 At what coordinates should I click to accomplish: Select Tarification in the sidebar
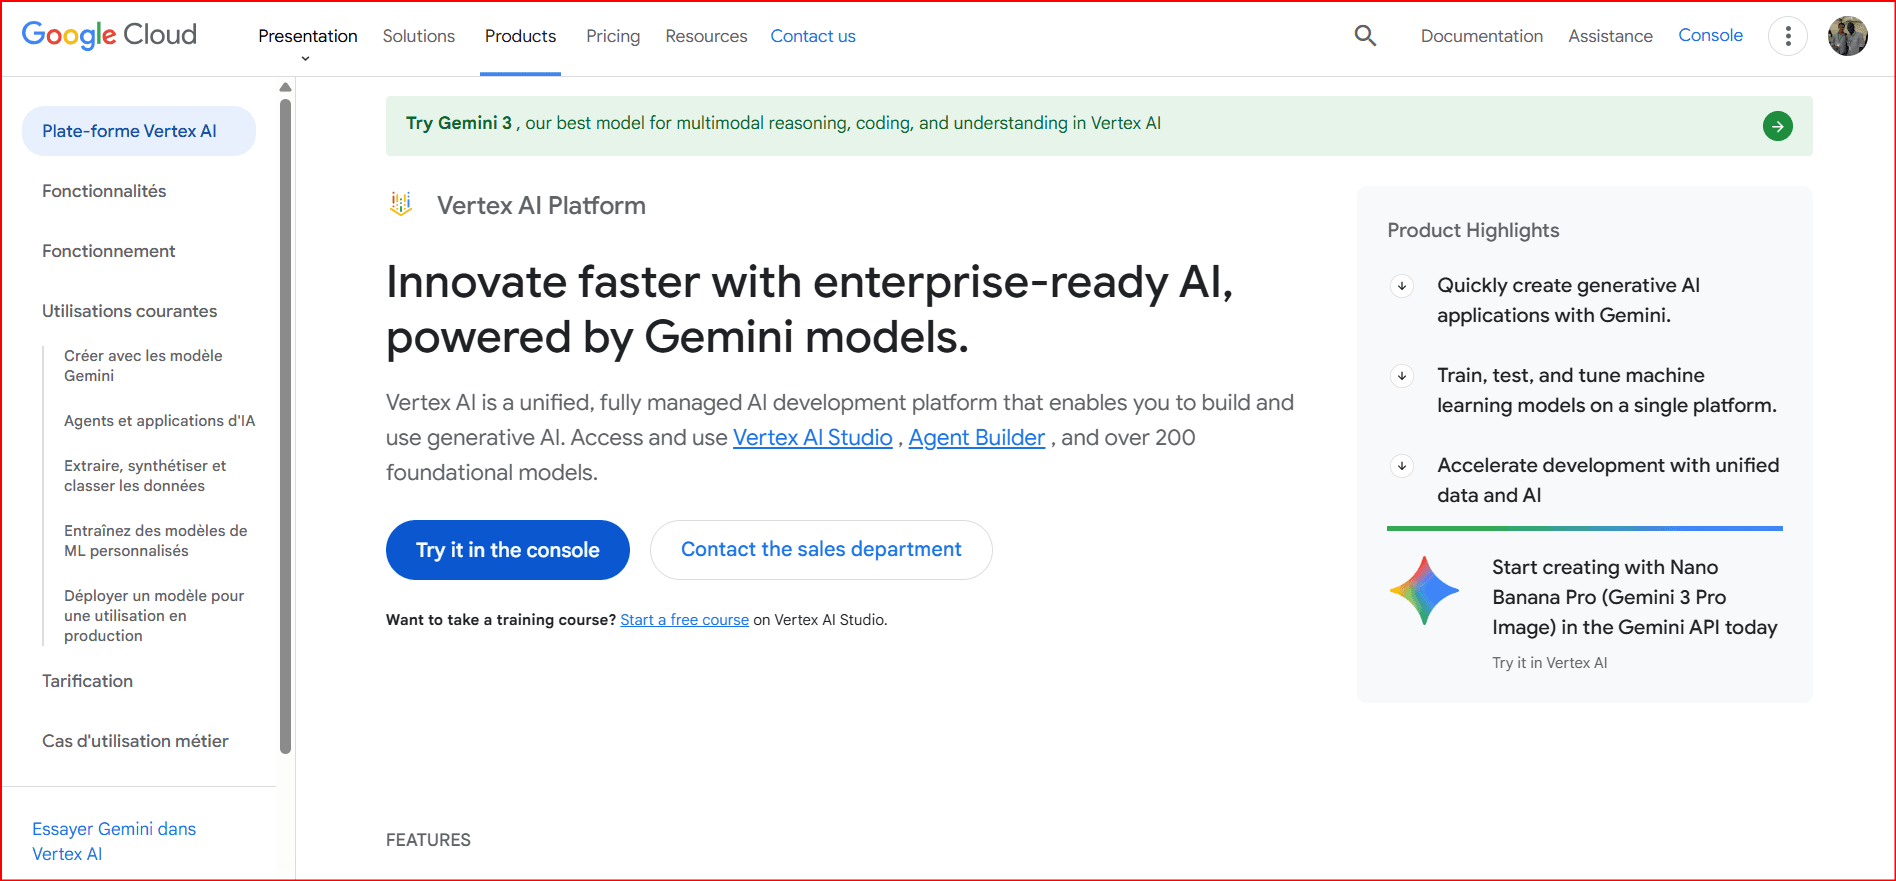click(87, 681)
